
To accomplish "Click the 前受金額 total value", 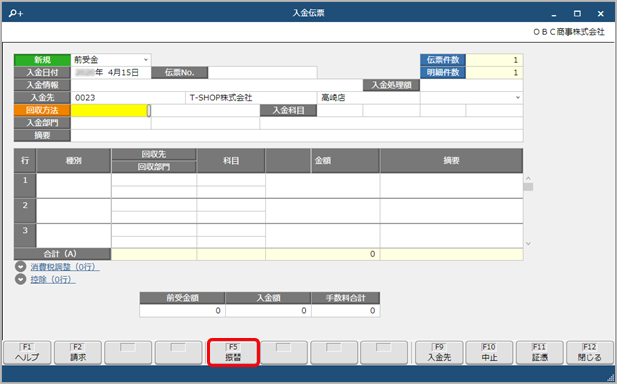I will pos(182,311).
